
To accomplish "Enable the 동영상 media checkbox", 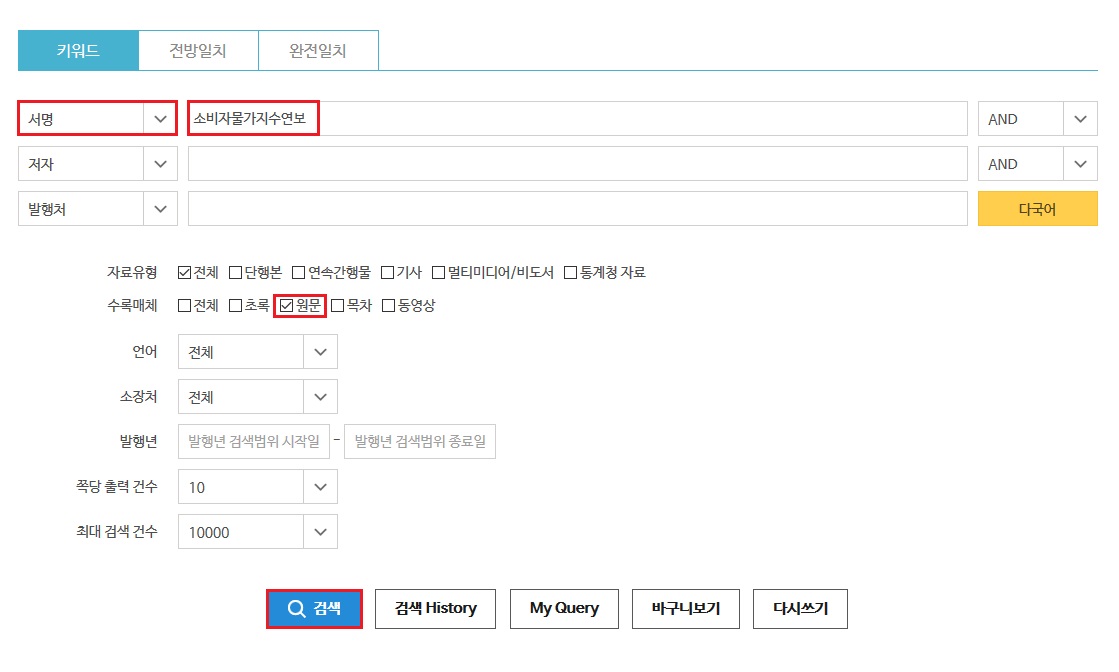I will [x=389, y=306].
